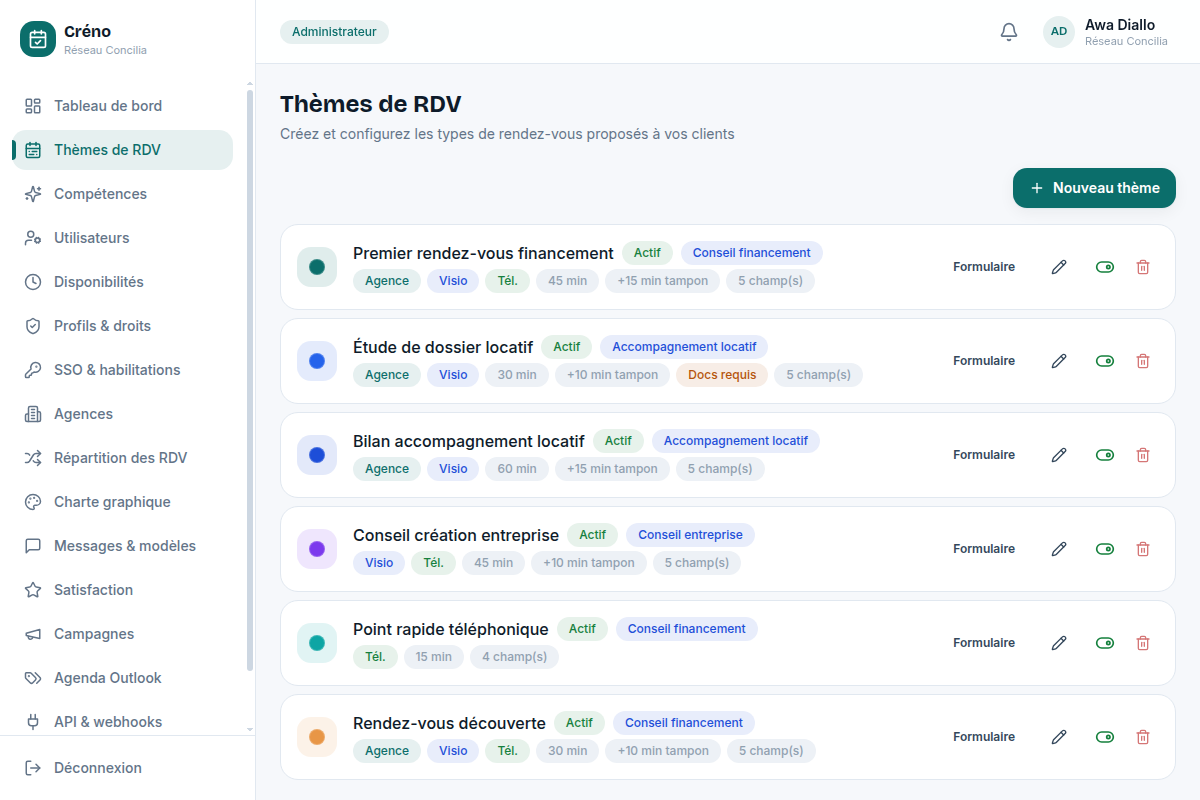
Task: Delete Conseil création entreprise theme
Action: point(1143,549)
